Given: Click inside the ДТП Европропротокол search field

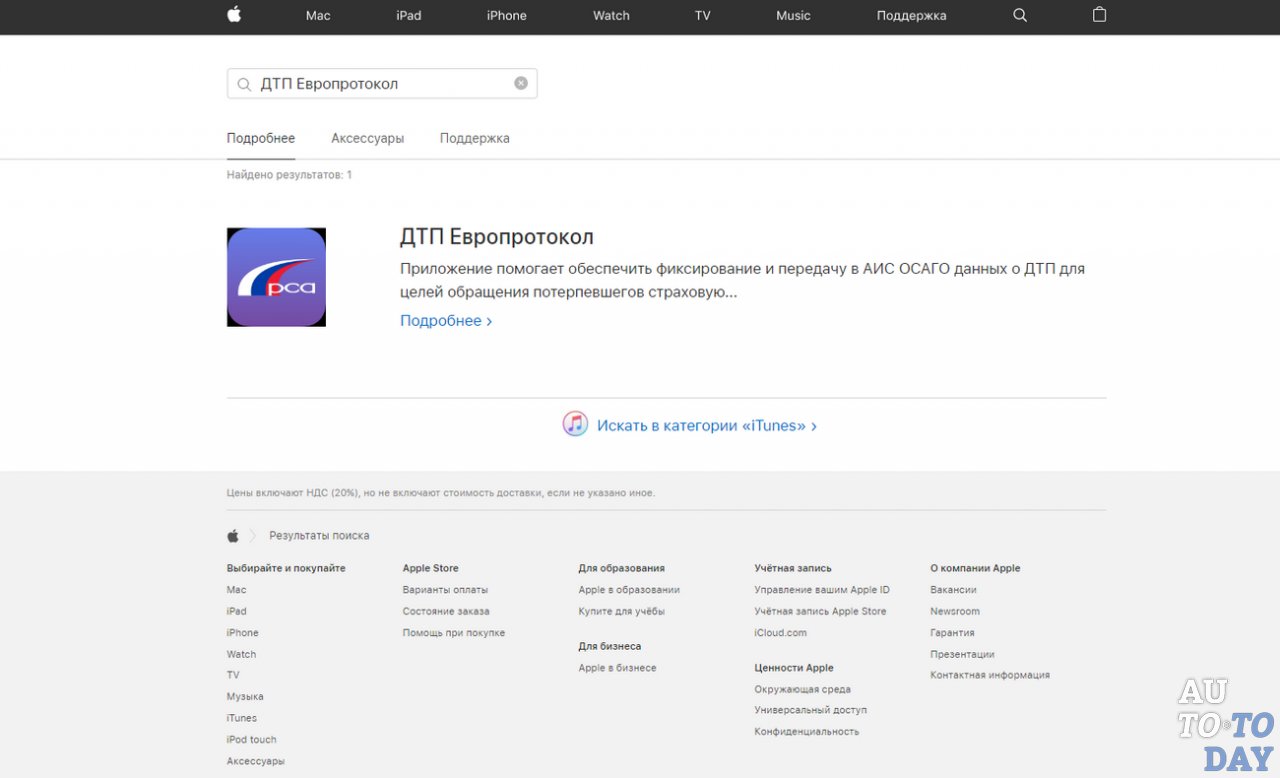Looking at the screenshot, I should pos(380,83).
